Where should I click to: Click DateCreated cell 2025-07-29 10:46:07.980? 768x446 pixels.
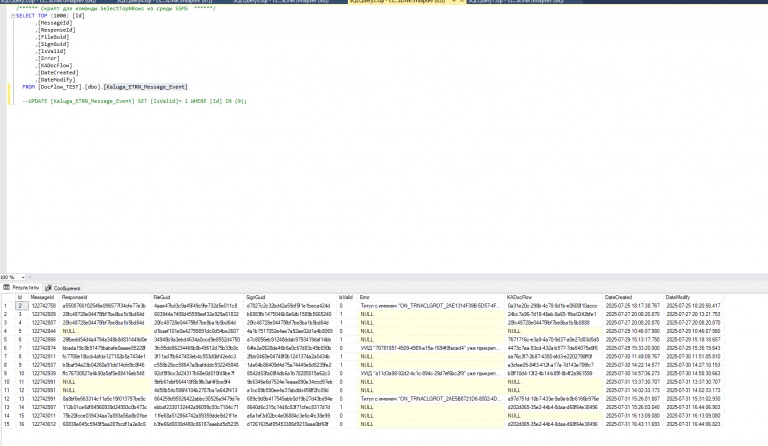[633, 331]
